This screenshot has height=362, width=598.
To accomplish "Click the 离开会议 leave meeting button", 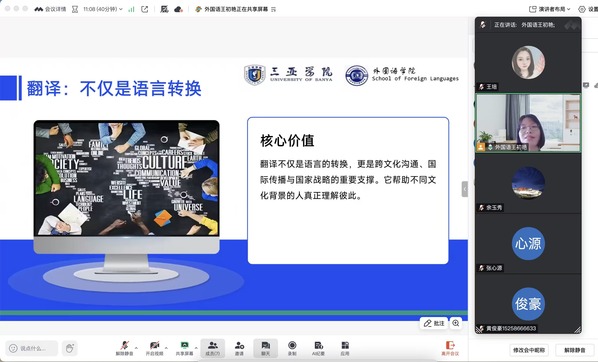I will tap(450, 349).
